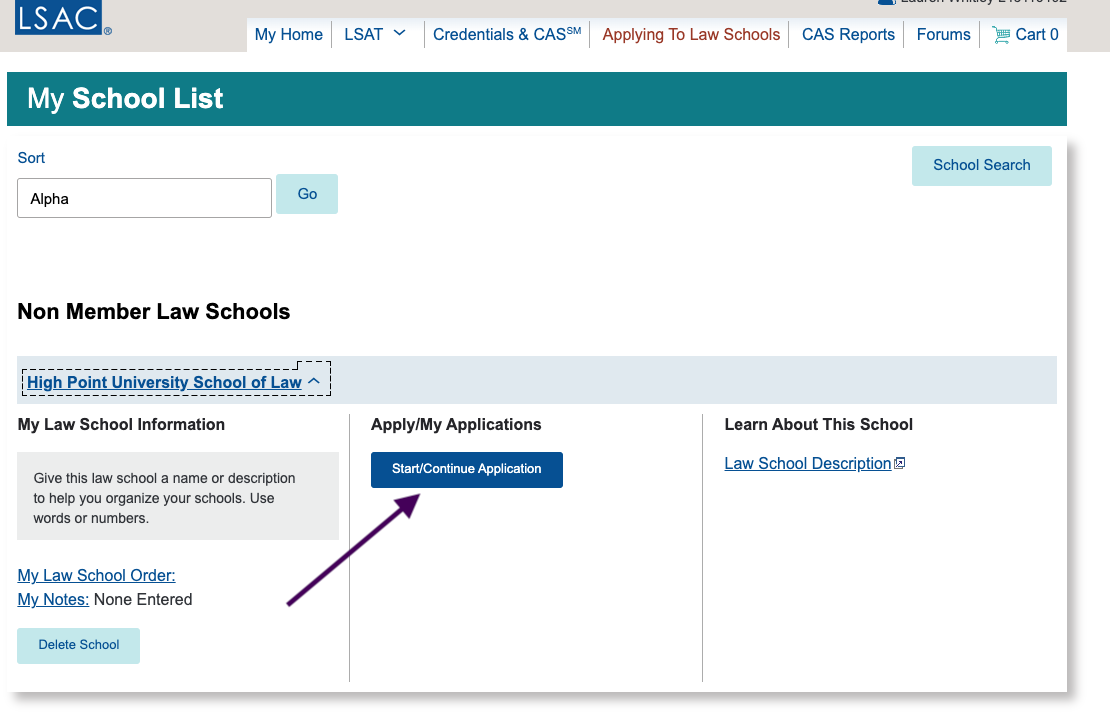Delete High Point University from the list
This screenshot has width=1110, height=724.
(78, 645)
